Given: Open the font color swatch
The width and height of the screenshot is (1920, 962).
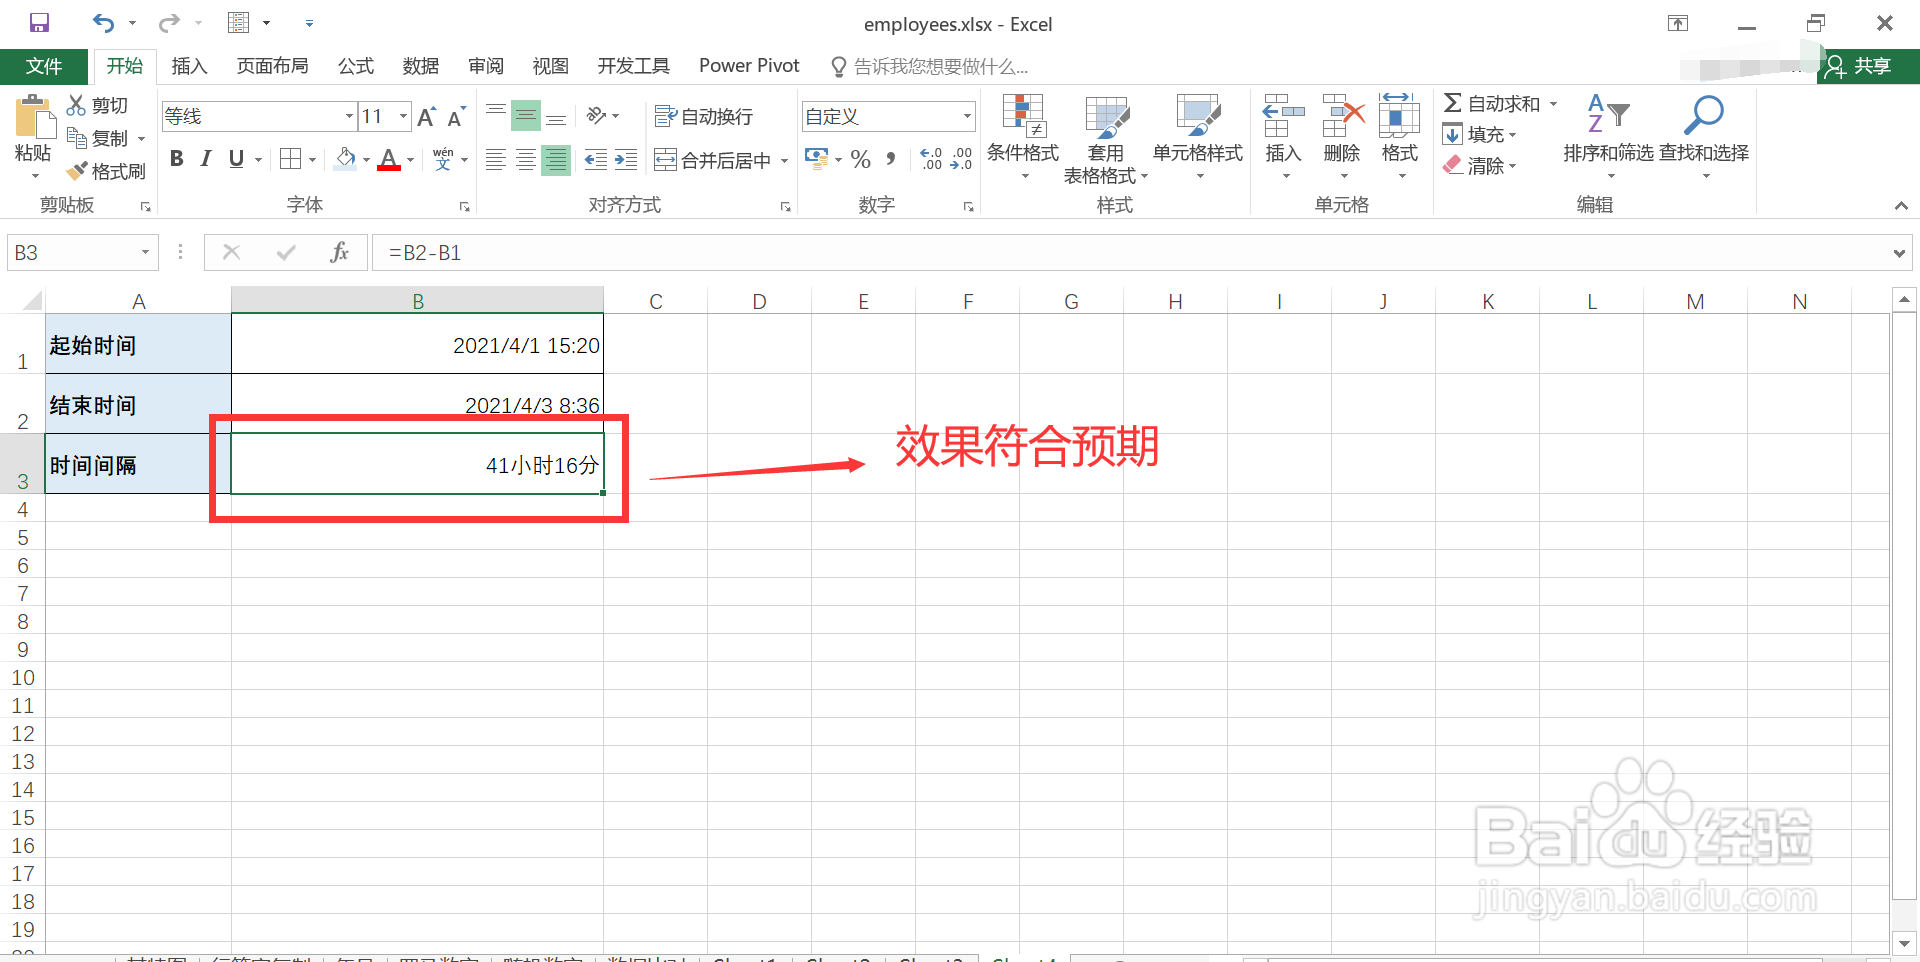Looking at the screenshot, I should pyautogui.click(x=390, y=159).
